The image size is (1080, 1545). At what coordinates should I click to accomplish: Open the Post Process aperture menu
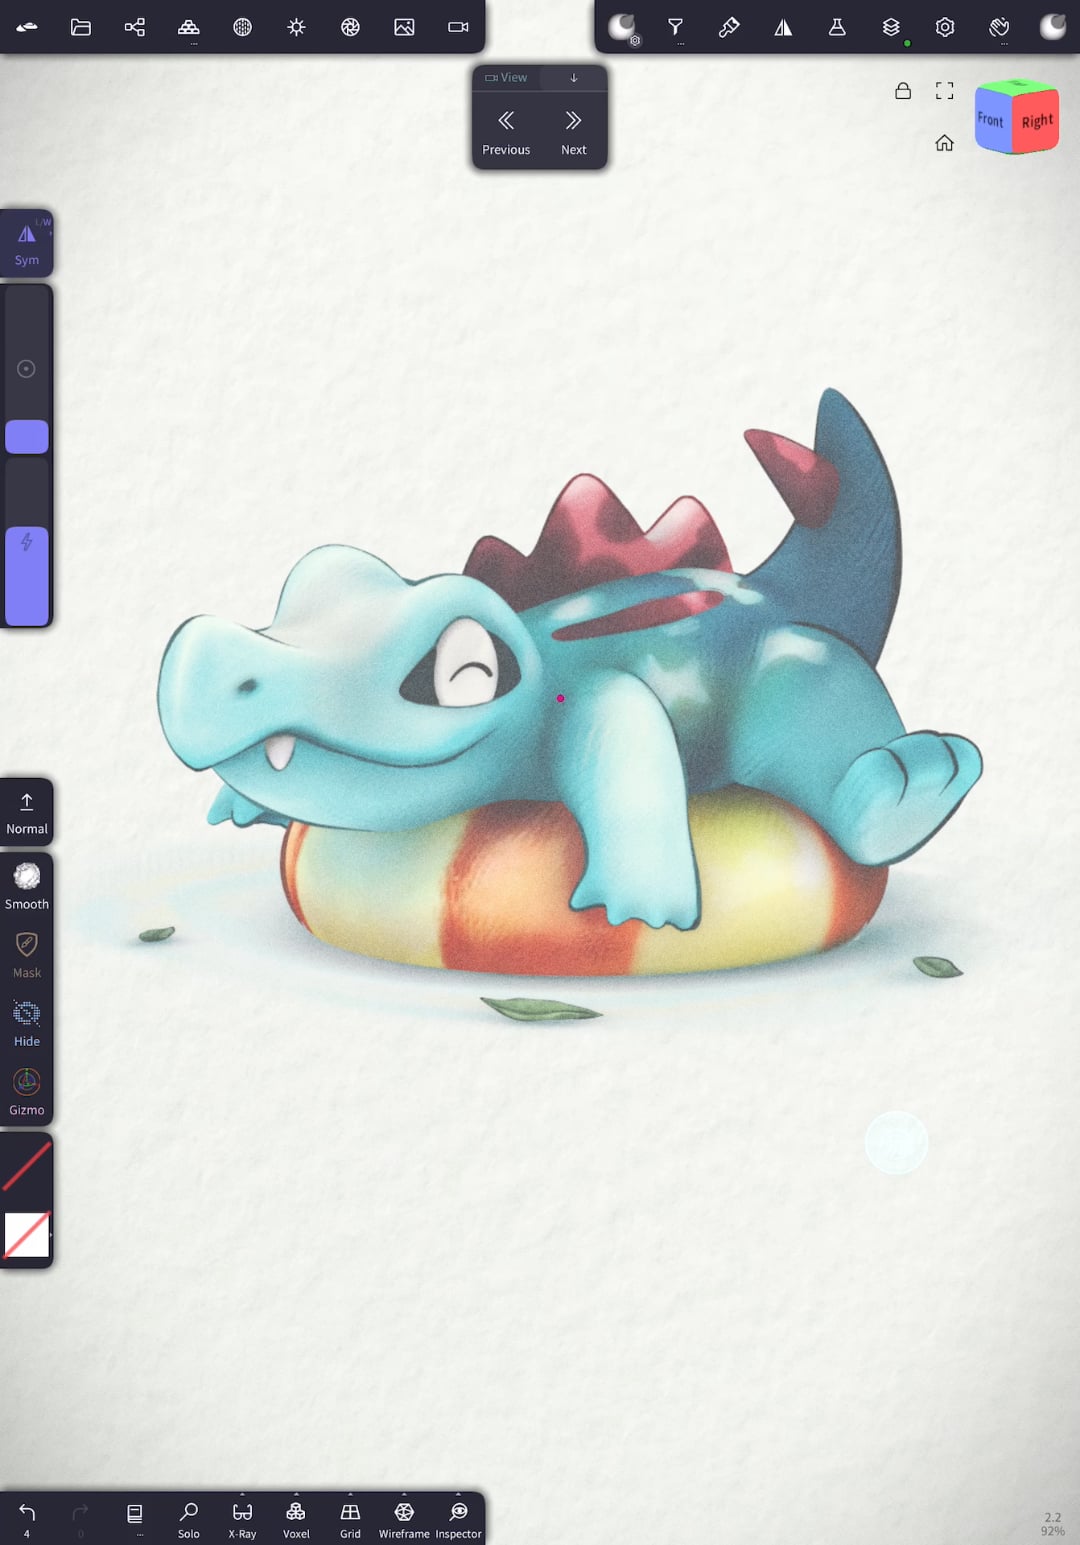click(x=350, y=27)
